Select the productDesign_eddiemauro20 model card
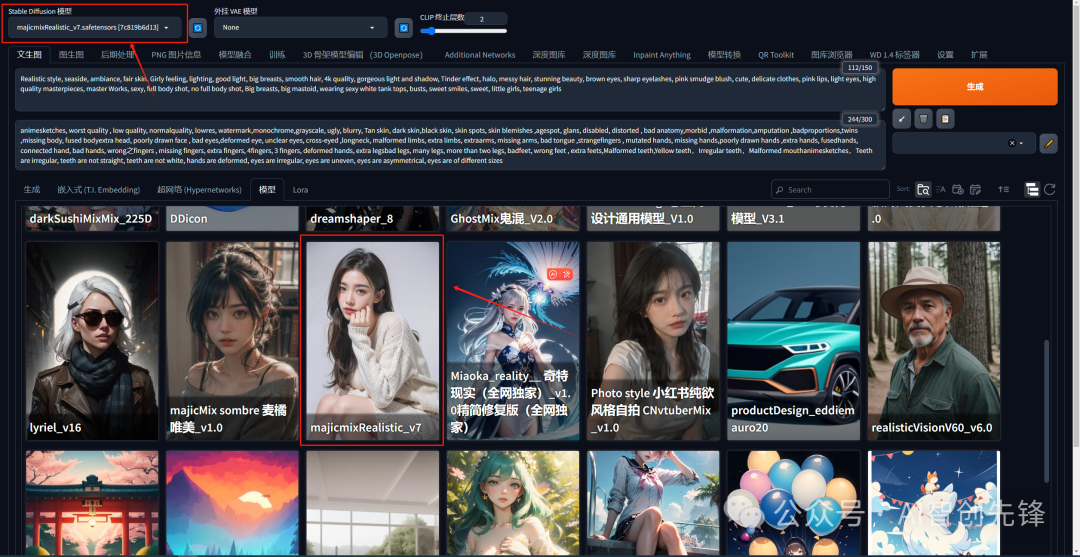The height and width of the screenshot is (557, 1080). coord(793,341)
